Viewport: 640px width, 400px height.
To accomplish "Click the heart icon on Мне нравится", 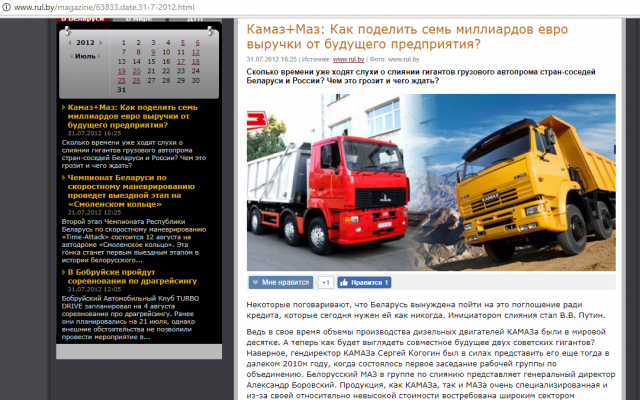I will [x=255, y=282].
